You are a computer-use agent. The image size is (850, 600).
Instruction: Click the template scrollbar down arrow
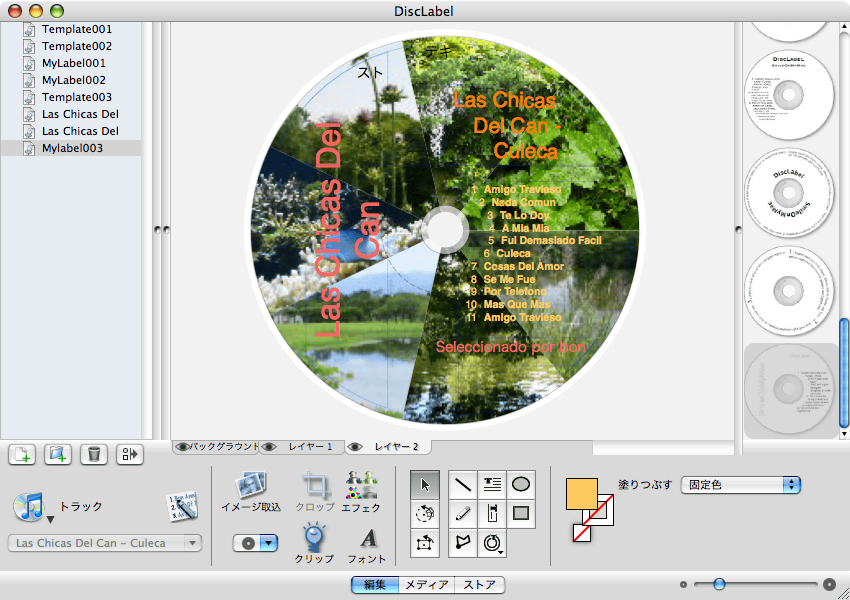click(x=843, y=434)
